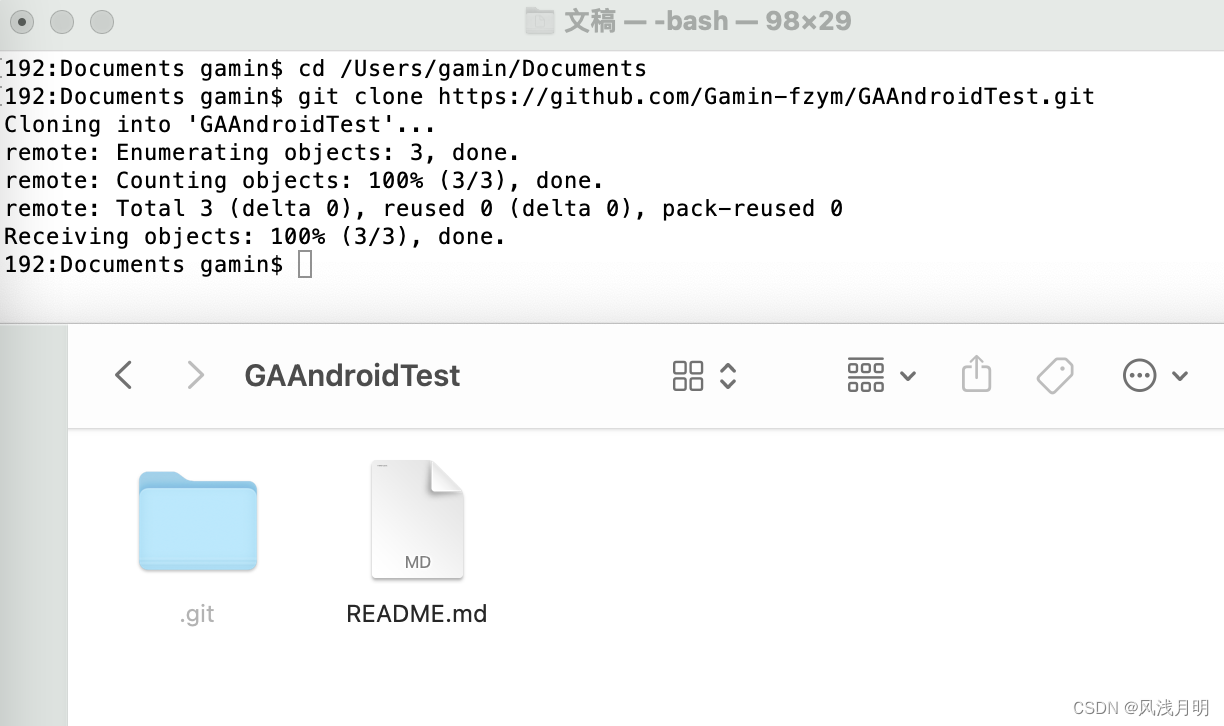Go back with the Finder back arrow
This screenshot has height=726, width=1224.
tap(123, 375)
